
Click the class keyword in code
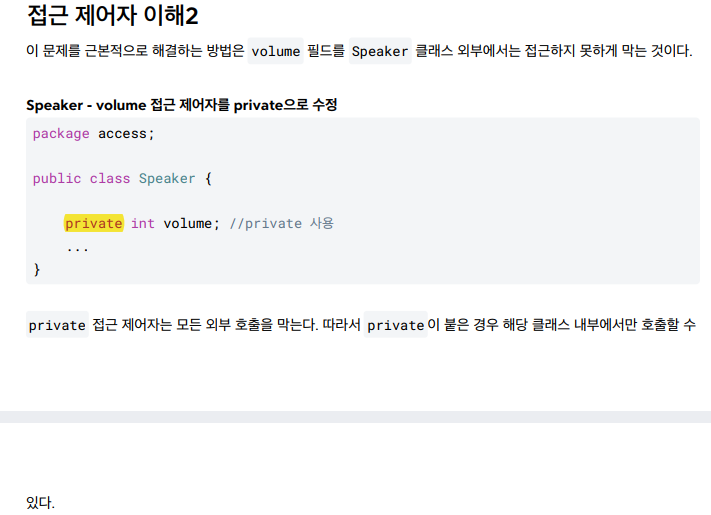(x=110, y=179)
